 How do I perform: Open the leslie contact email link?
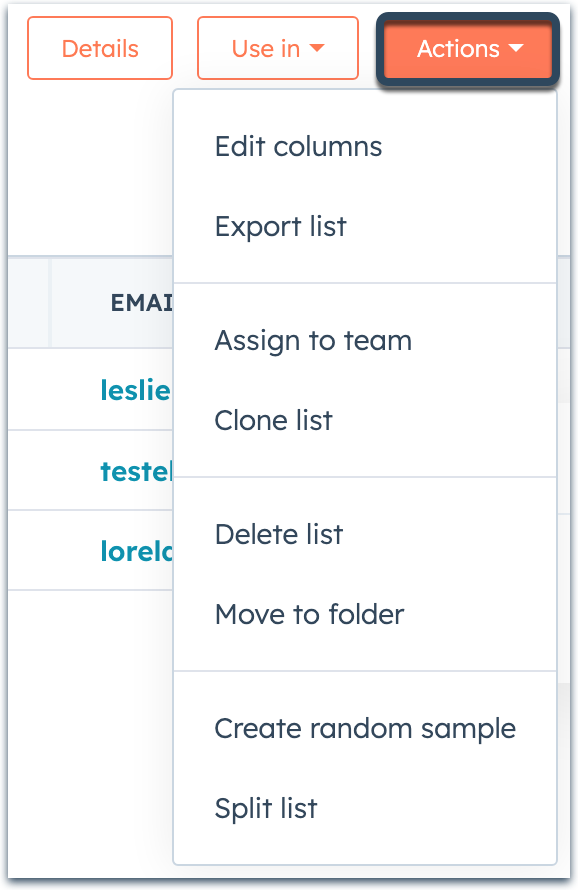point(135,390)
